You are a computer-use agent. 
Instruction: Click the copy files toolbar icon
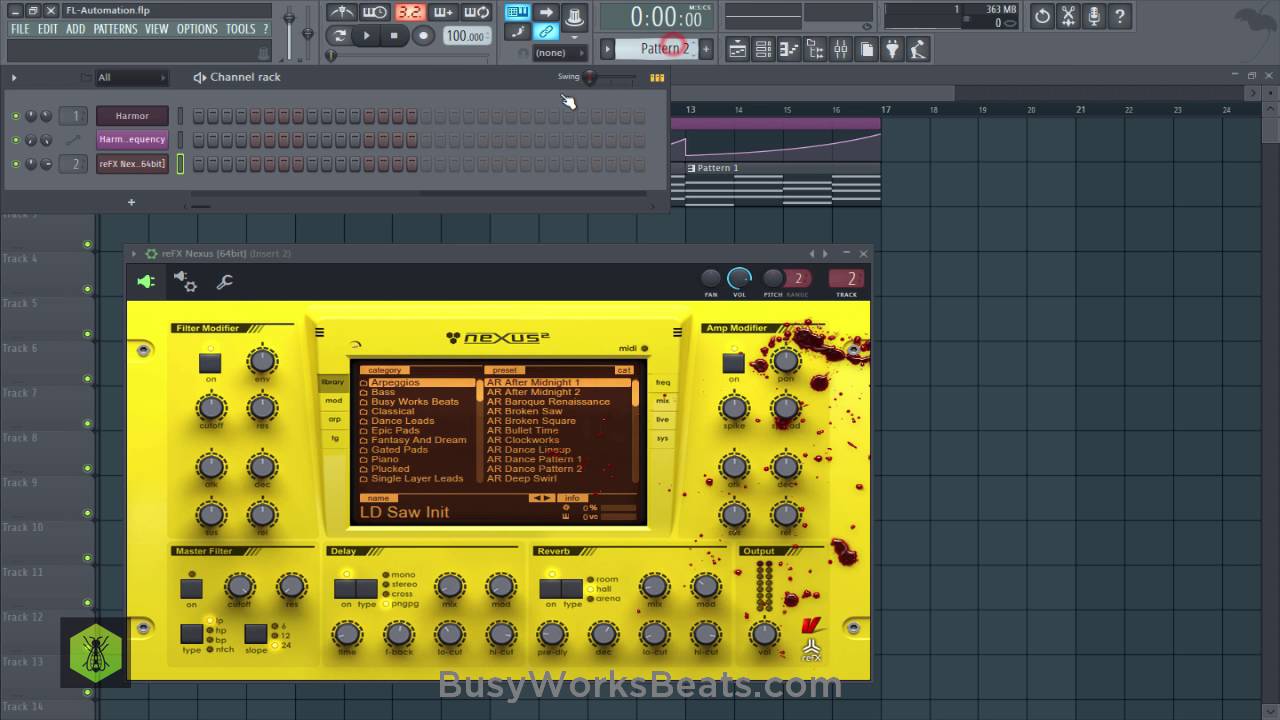[x=866, y=49]
